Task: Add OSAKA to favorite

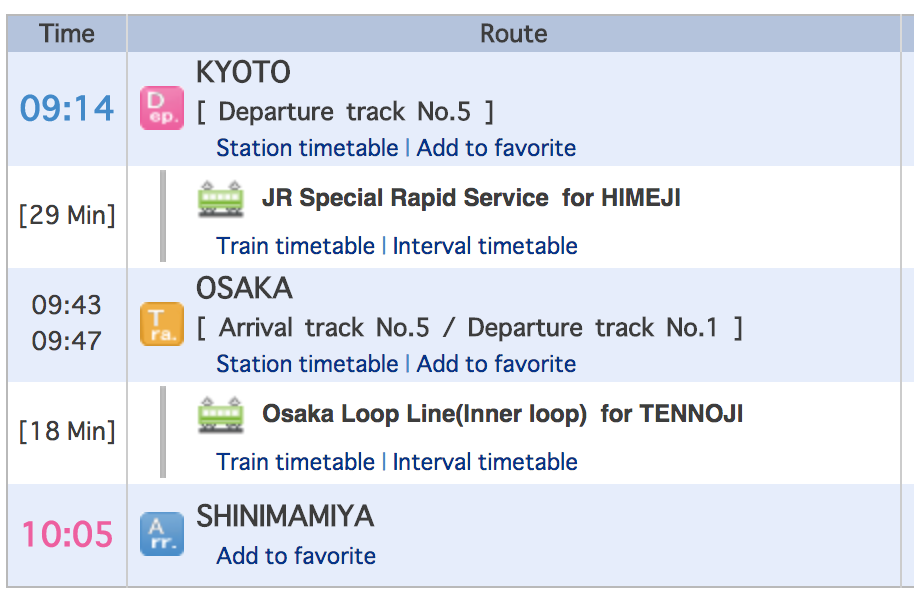Action: [x=496, y=364]
